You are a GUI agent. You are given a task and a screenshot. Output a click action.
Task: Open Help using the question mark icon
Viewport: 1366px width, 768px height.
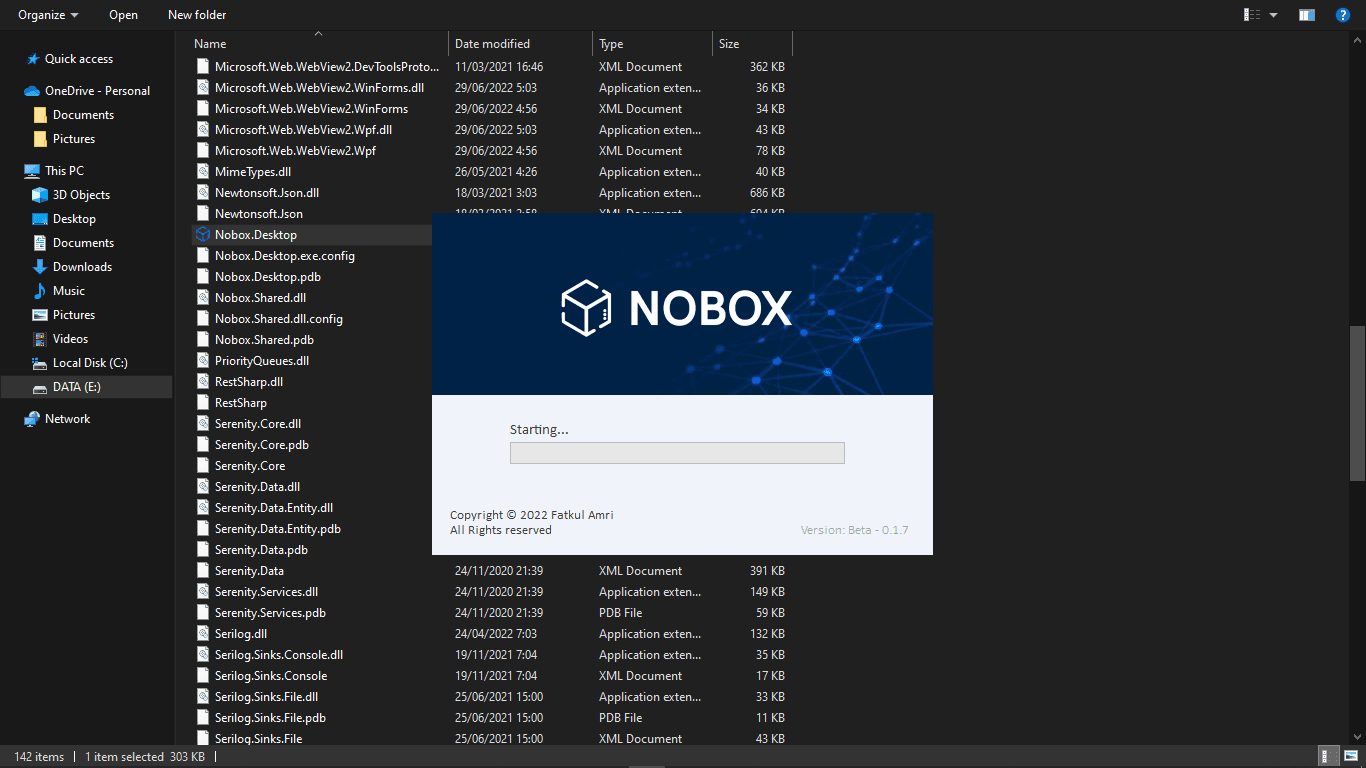click(x=1343, y=14)
